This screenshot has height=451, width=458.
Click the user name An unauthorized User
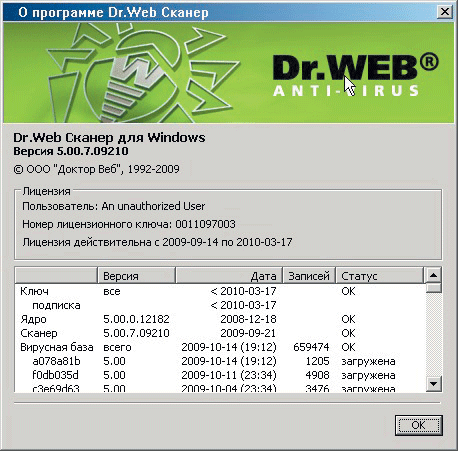click(153, 206)
